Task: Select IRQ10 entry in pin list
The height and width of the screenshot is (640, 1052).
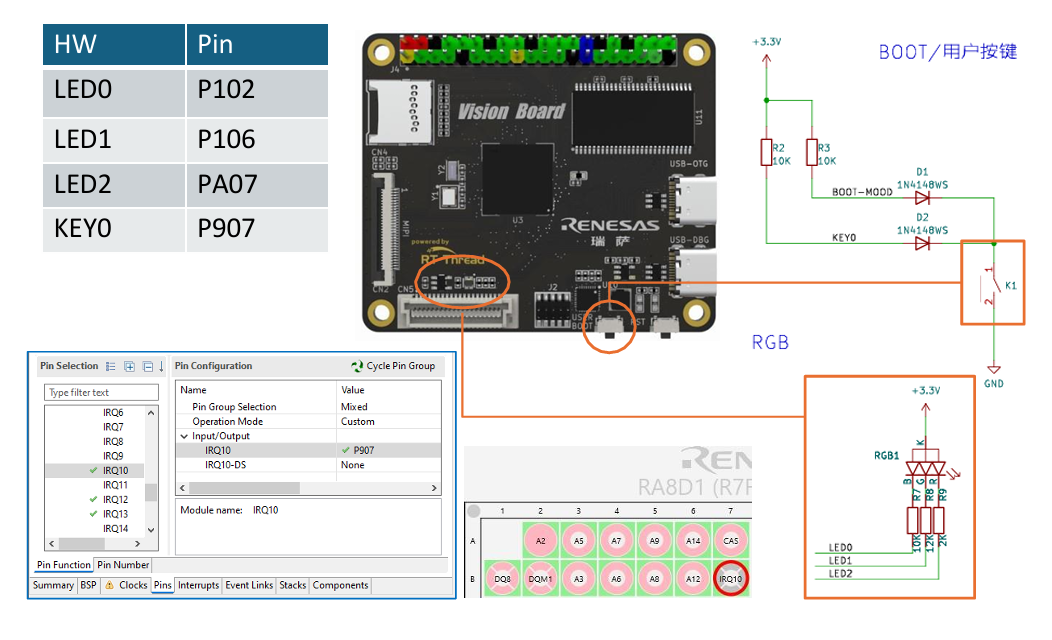Action: [x=115, y=471]
